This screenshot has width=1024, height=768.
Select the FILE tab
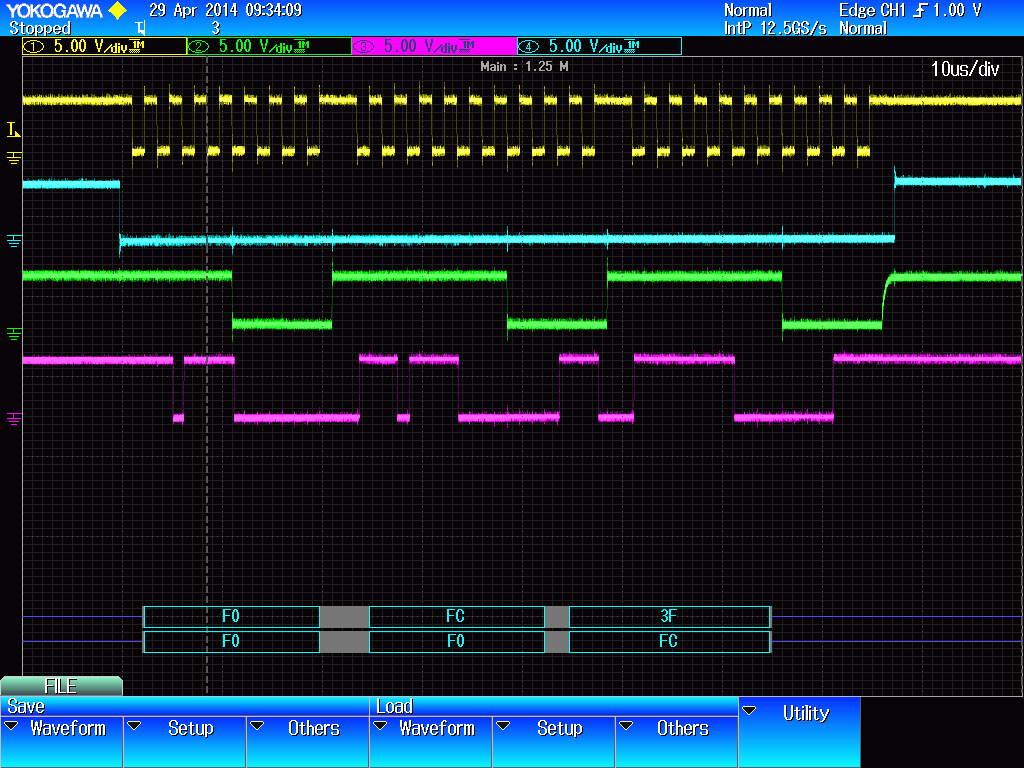61,686
